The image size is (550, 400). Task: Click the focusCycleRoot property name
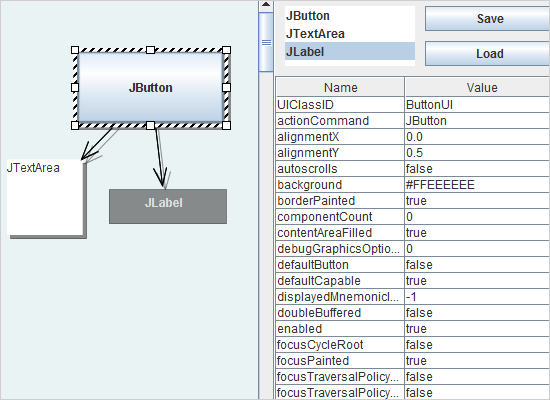pyautogui.click(x=340, y=345)
